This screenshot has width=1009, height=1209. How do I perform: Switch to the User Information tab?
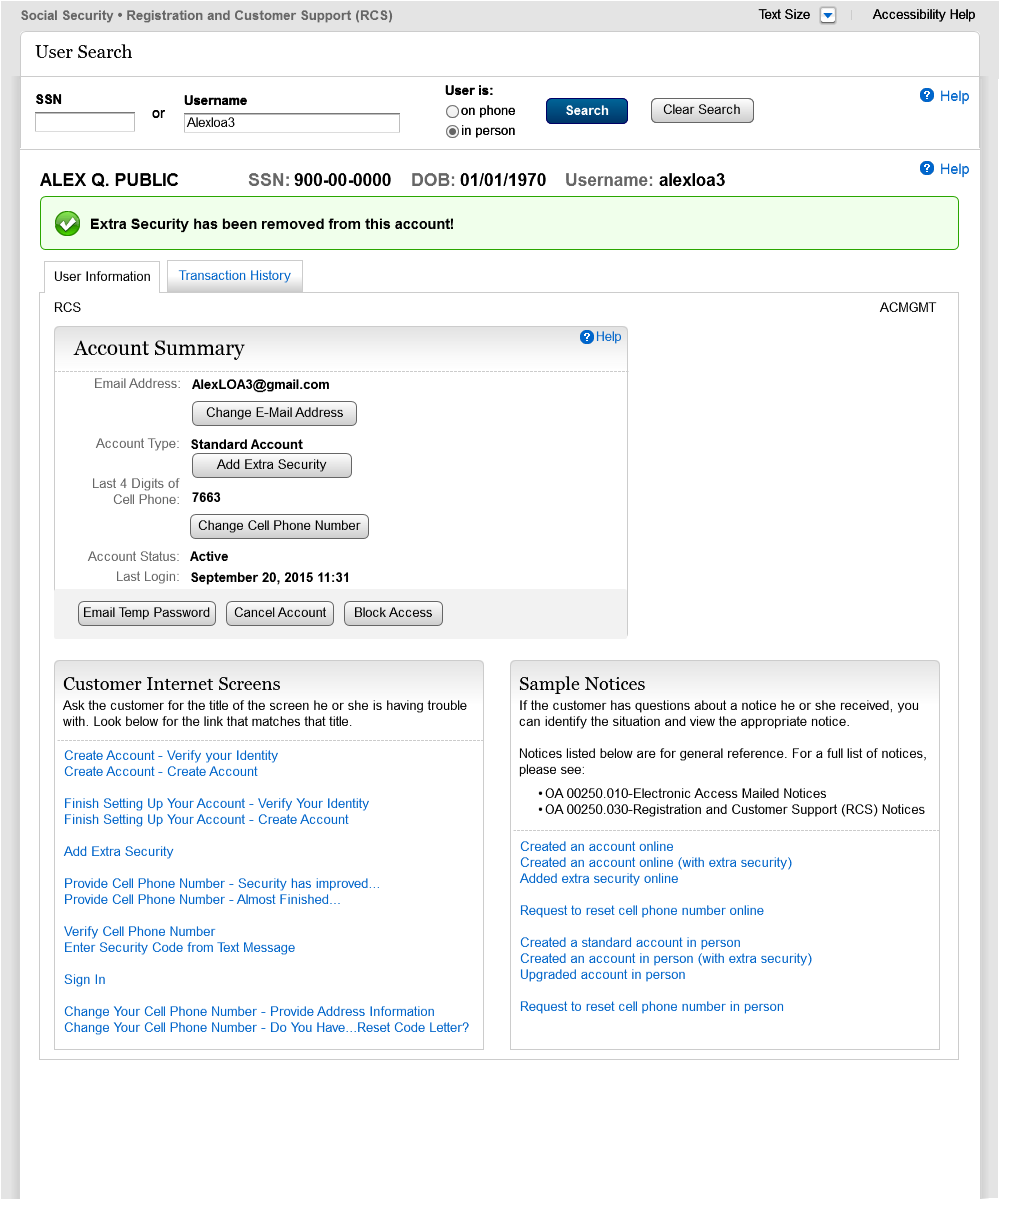coord(102,277)
